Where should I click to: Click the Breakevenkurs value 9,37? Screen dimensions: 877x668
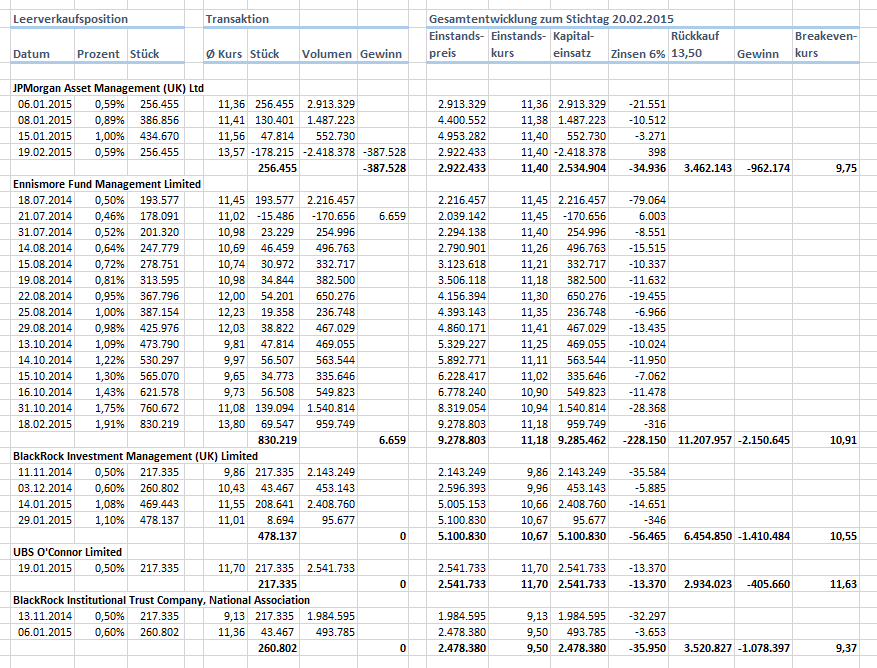tap(846, 648)
